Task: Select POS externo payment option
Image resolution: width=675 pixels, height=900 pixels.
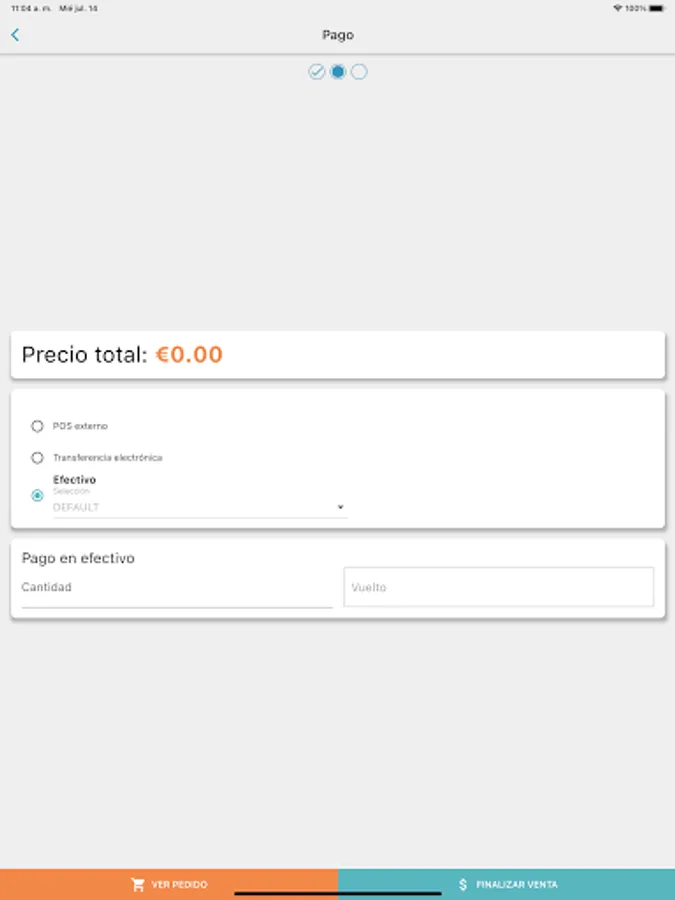Action: click(38, 426)
